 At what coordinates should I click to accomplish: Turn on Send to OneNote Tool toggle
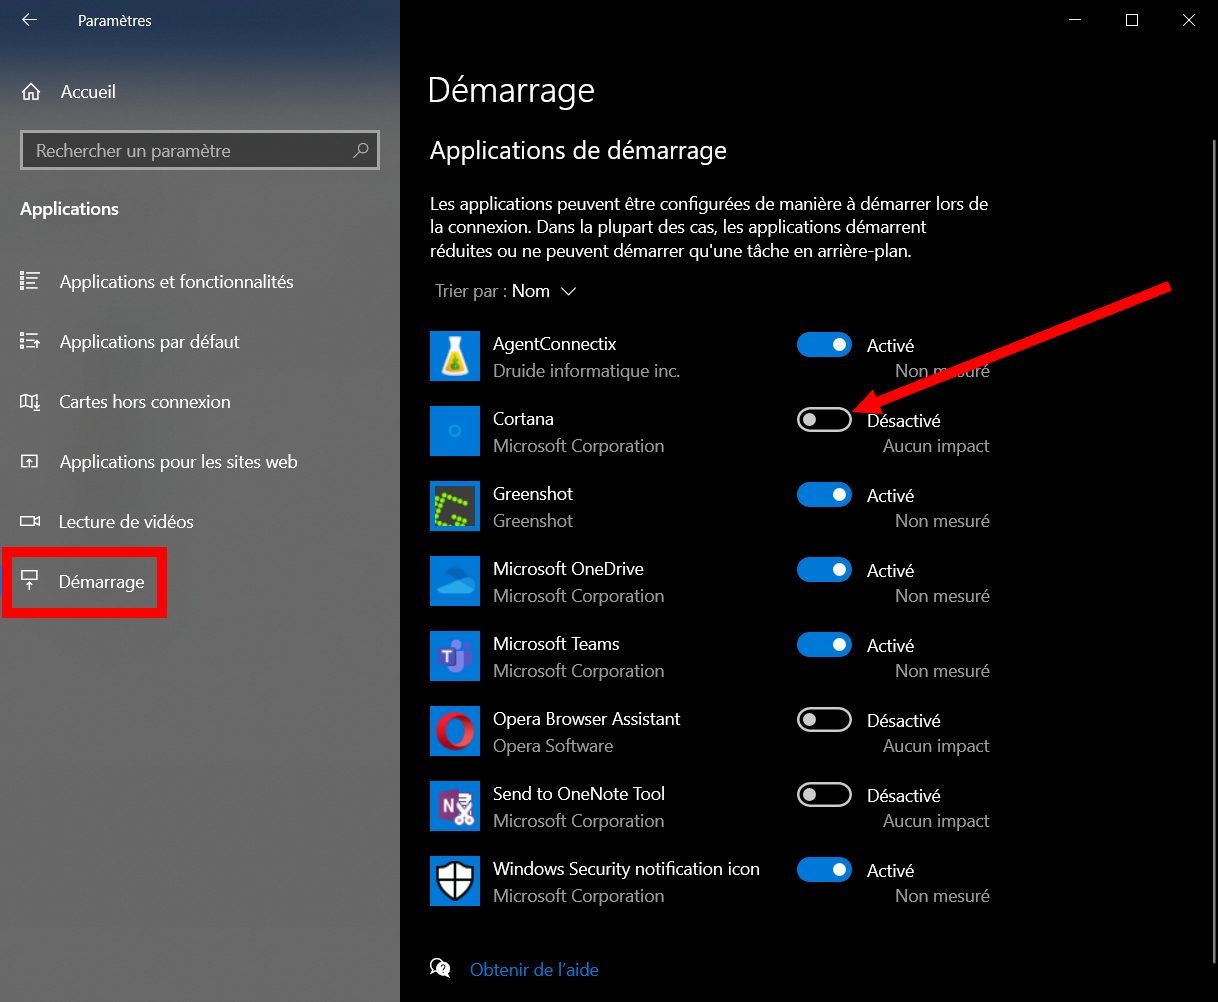coord(824,795)
